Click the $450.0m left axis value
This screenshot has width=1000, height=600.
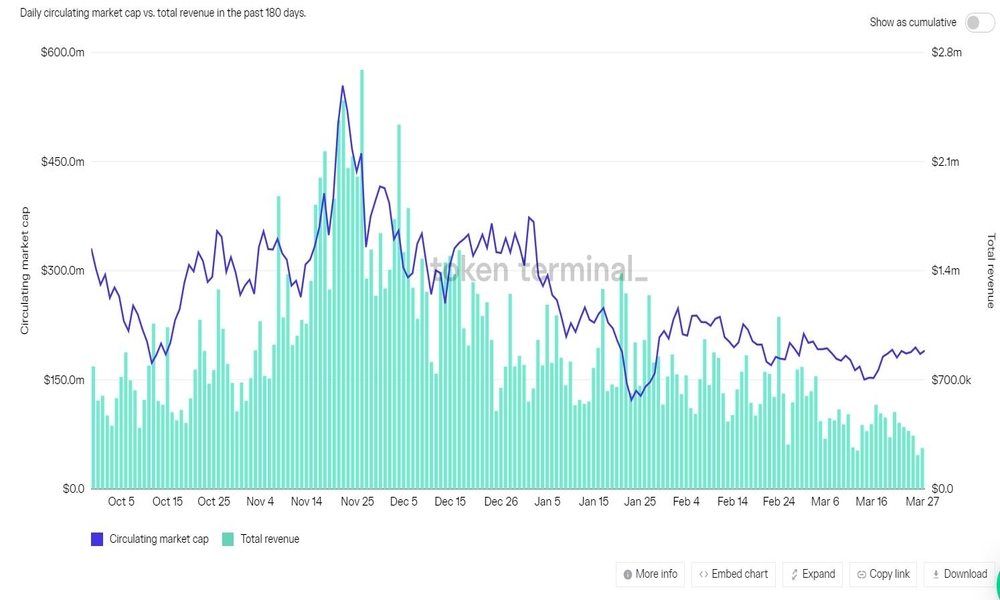[x=62, y=162]
